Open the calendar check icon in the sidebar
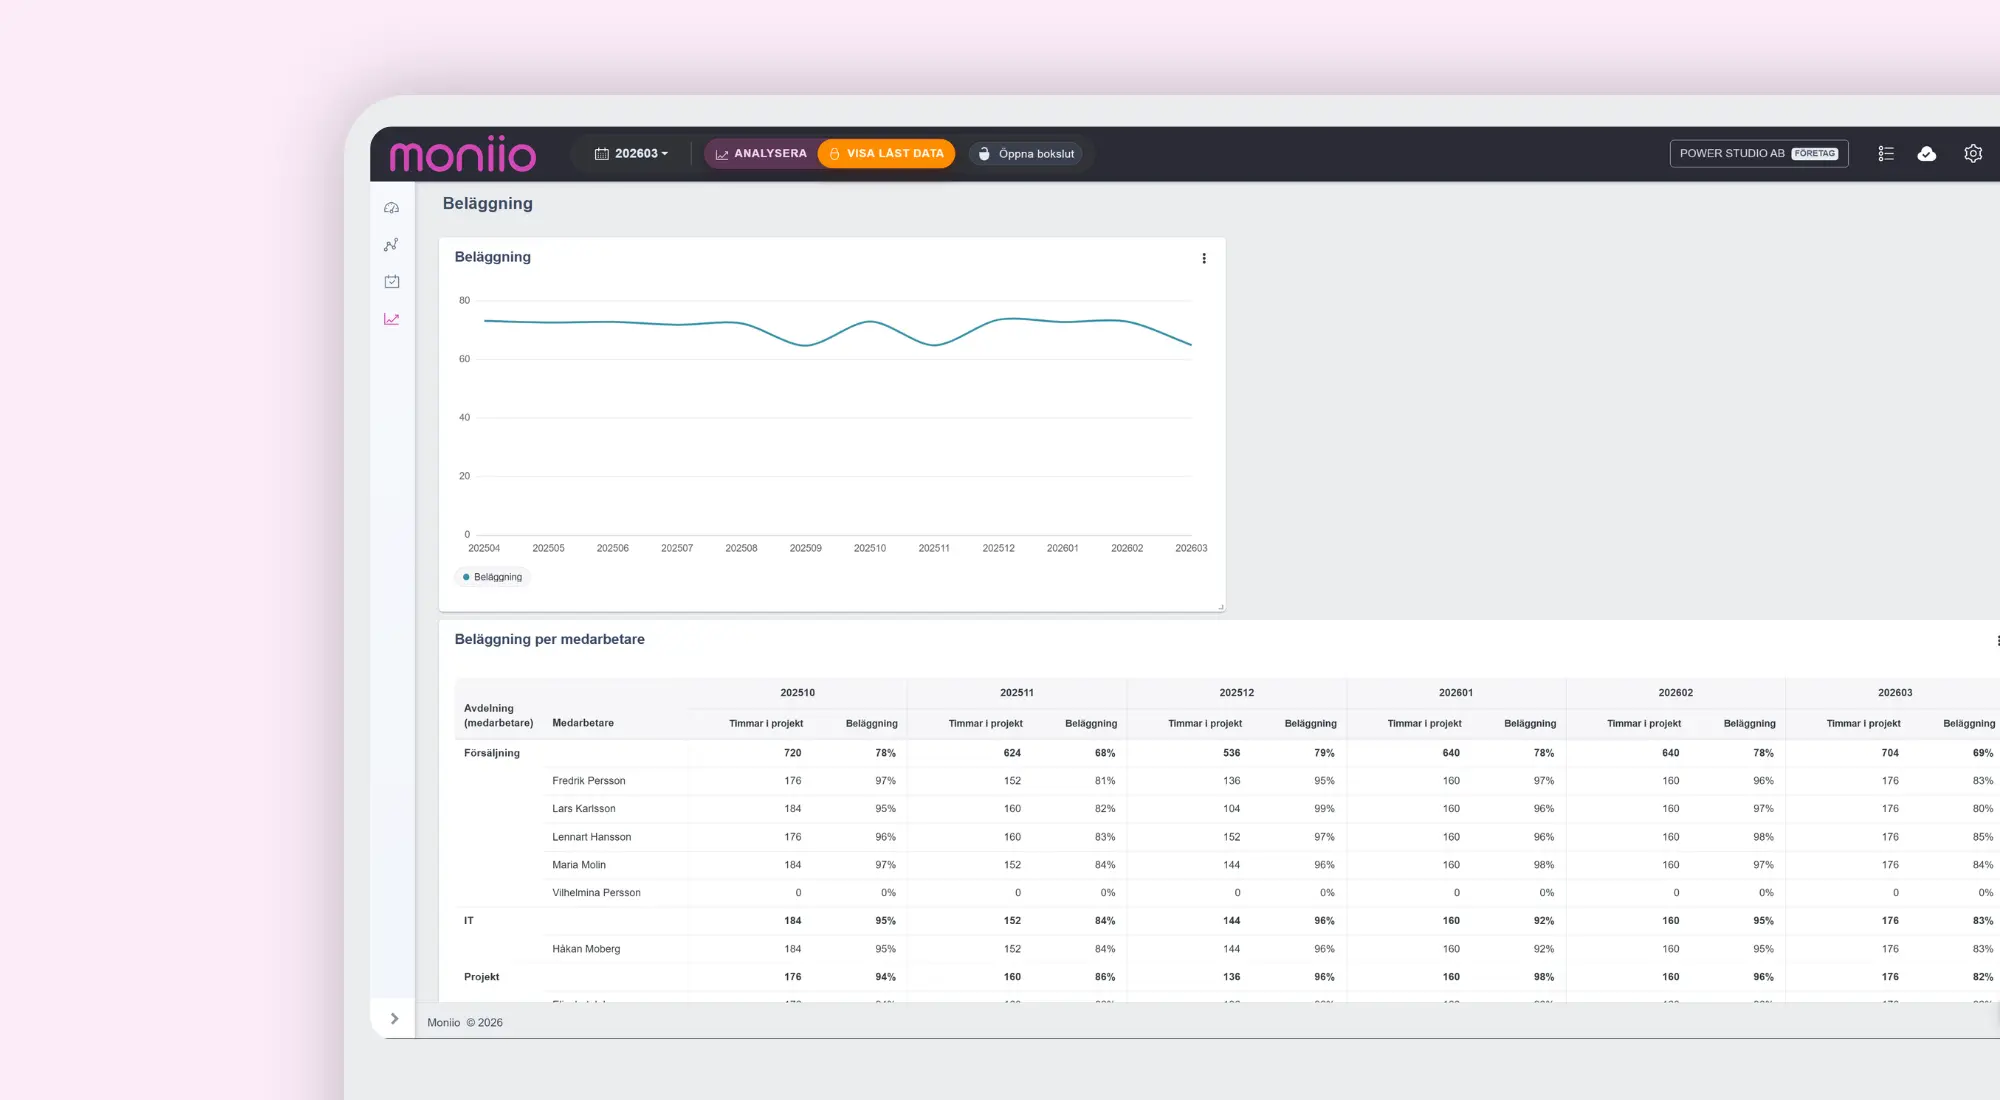Viewport: 2000px width, 1100px height. point(392,282)
